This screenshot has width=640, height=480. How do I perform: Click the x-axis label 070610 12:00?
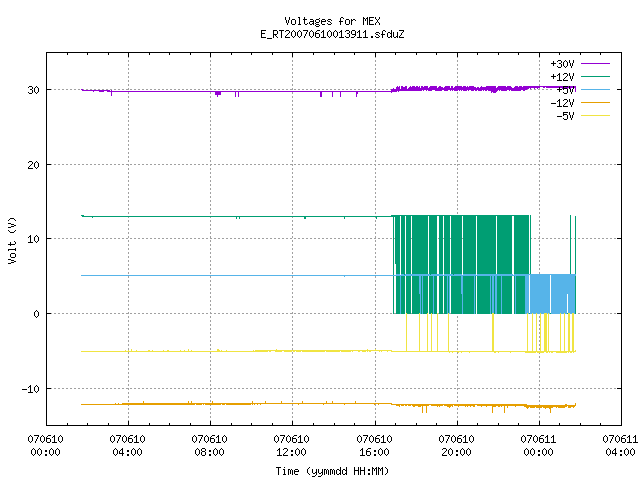click(x=291, y=446)
